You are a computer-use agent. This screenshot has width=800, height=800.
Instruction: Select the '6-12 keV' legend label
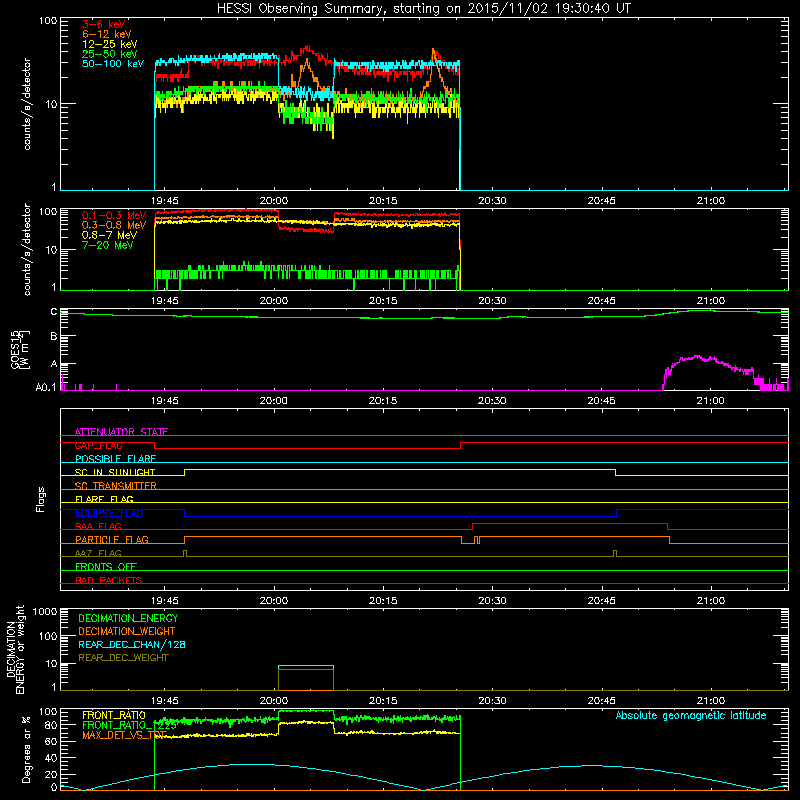[107, 34]
